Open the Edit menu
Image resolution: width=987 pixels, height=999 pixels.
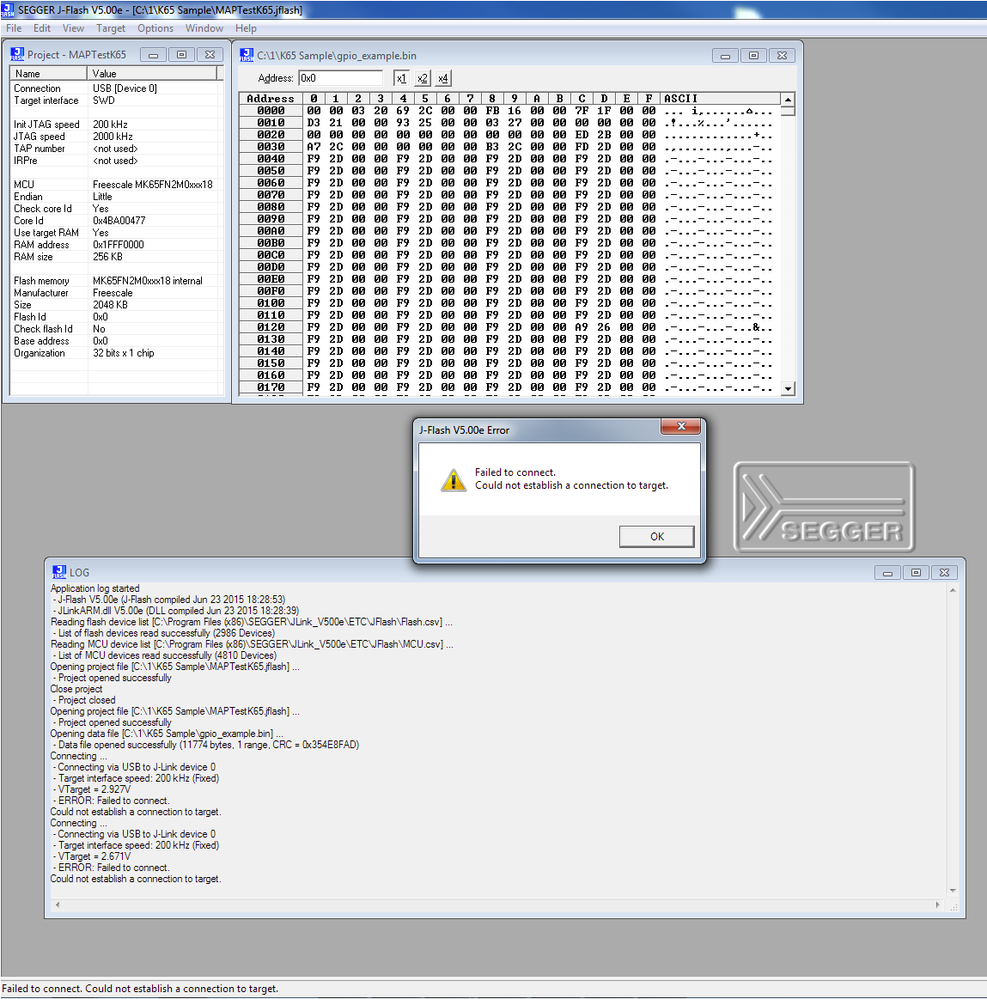coord(42,28)
